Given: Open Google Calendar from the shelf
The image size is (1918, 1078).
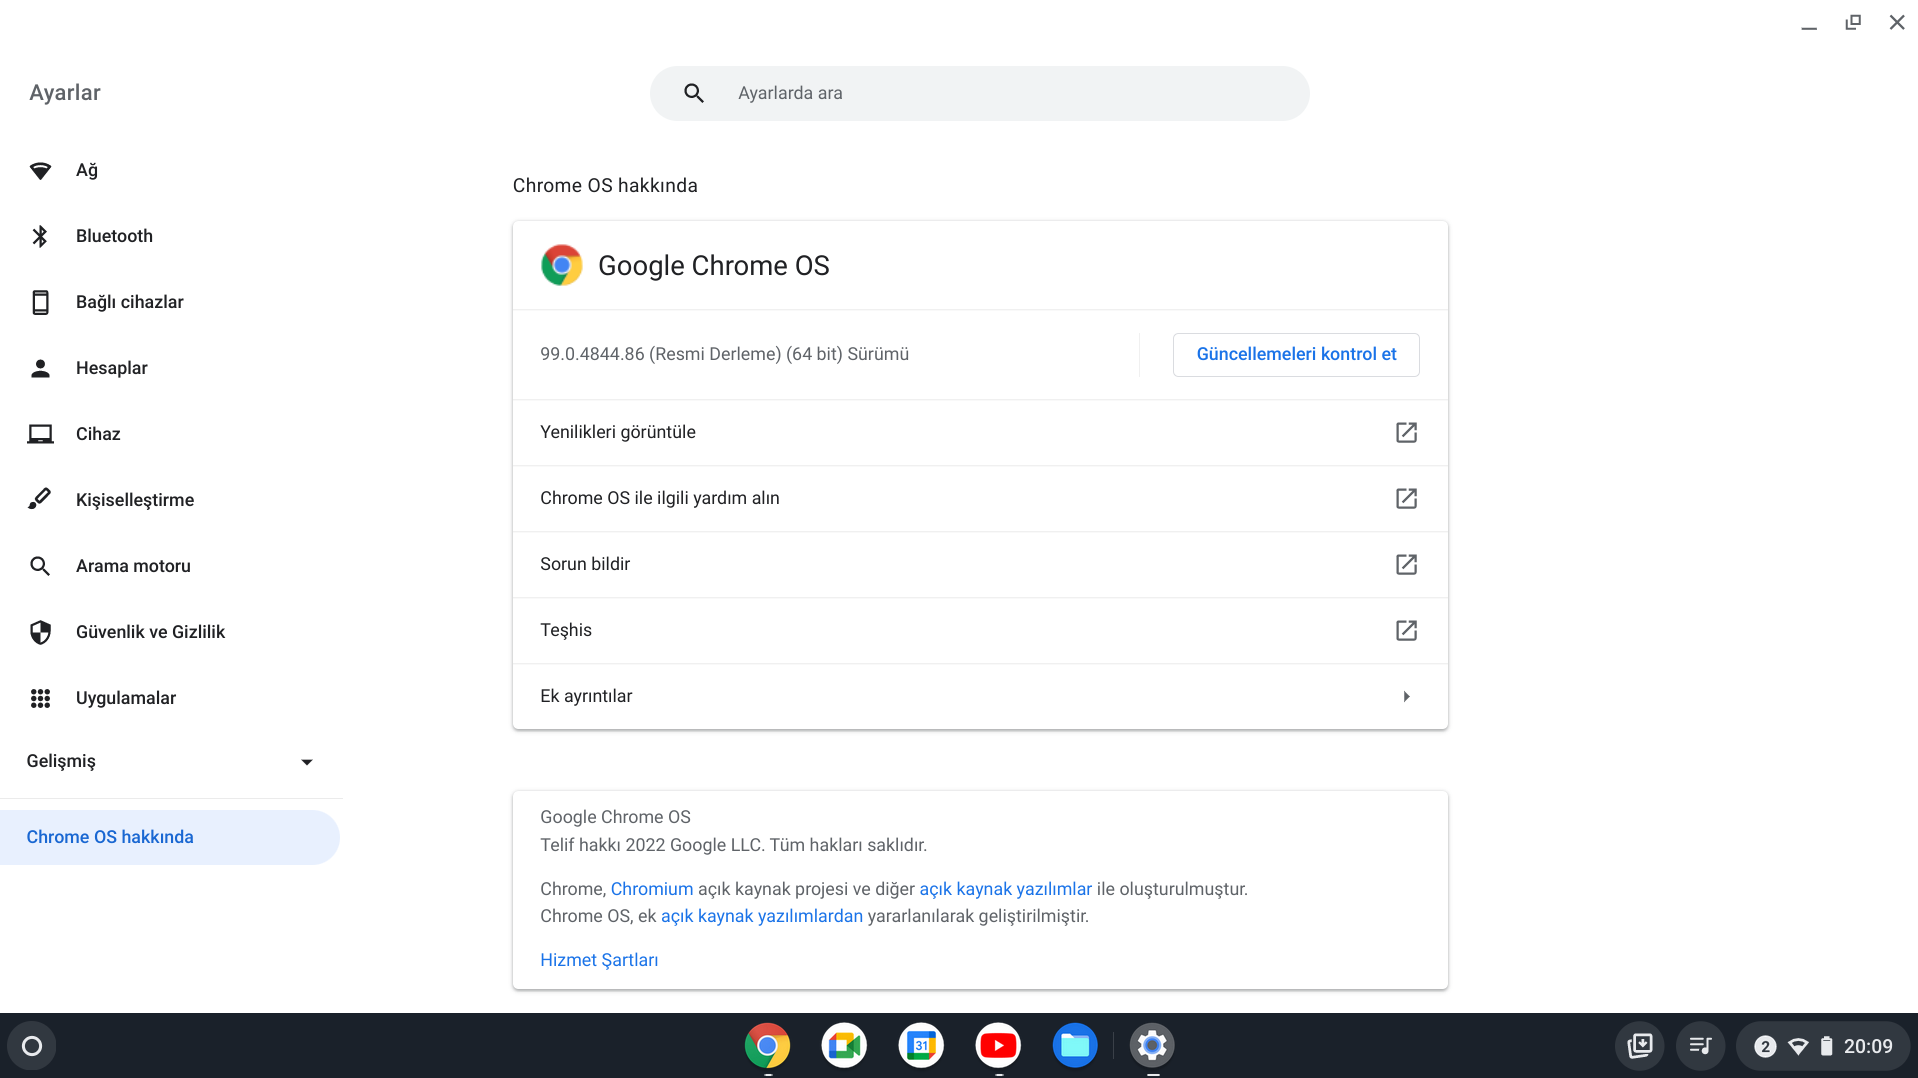Looking at the screenshot, I should [921, 1046].
